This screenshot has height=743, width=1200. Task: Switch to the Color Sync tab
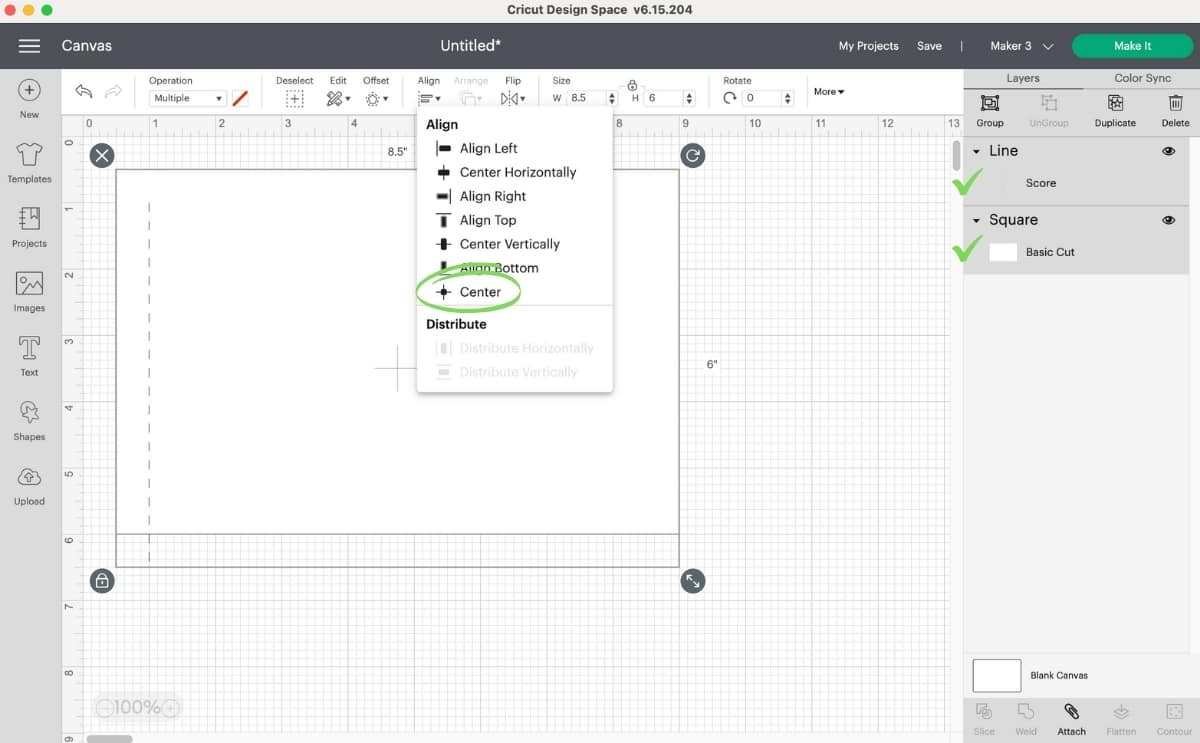(x=1142, y=78)
